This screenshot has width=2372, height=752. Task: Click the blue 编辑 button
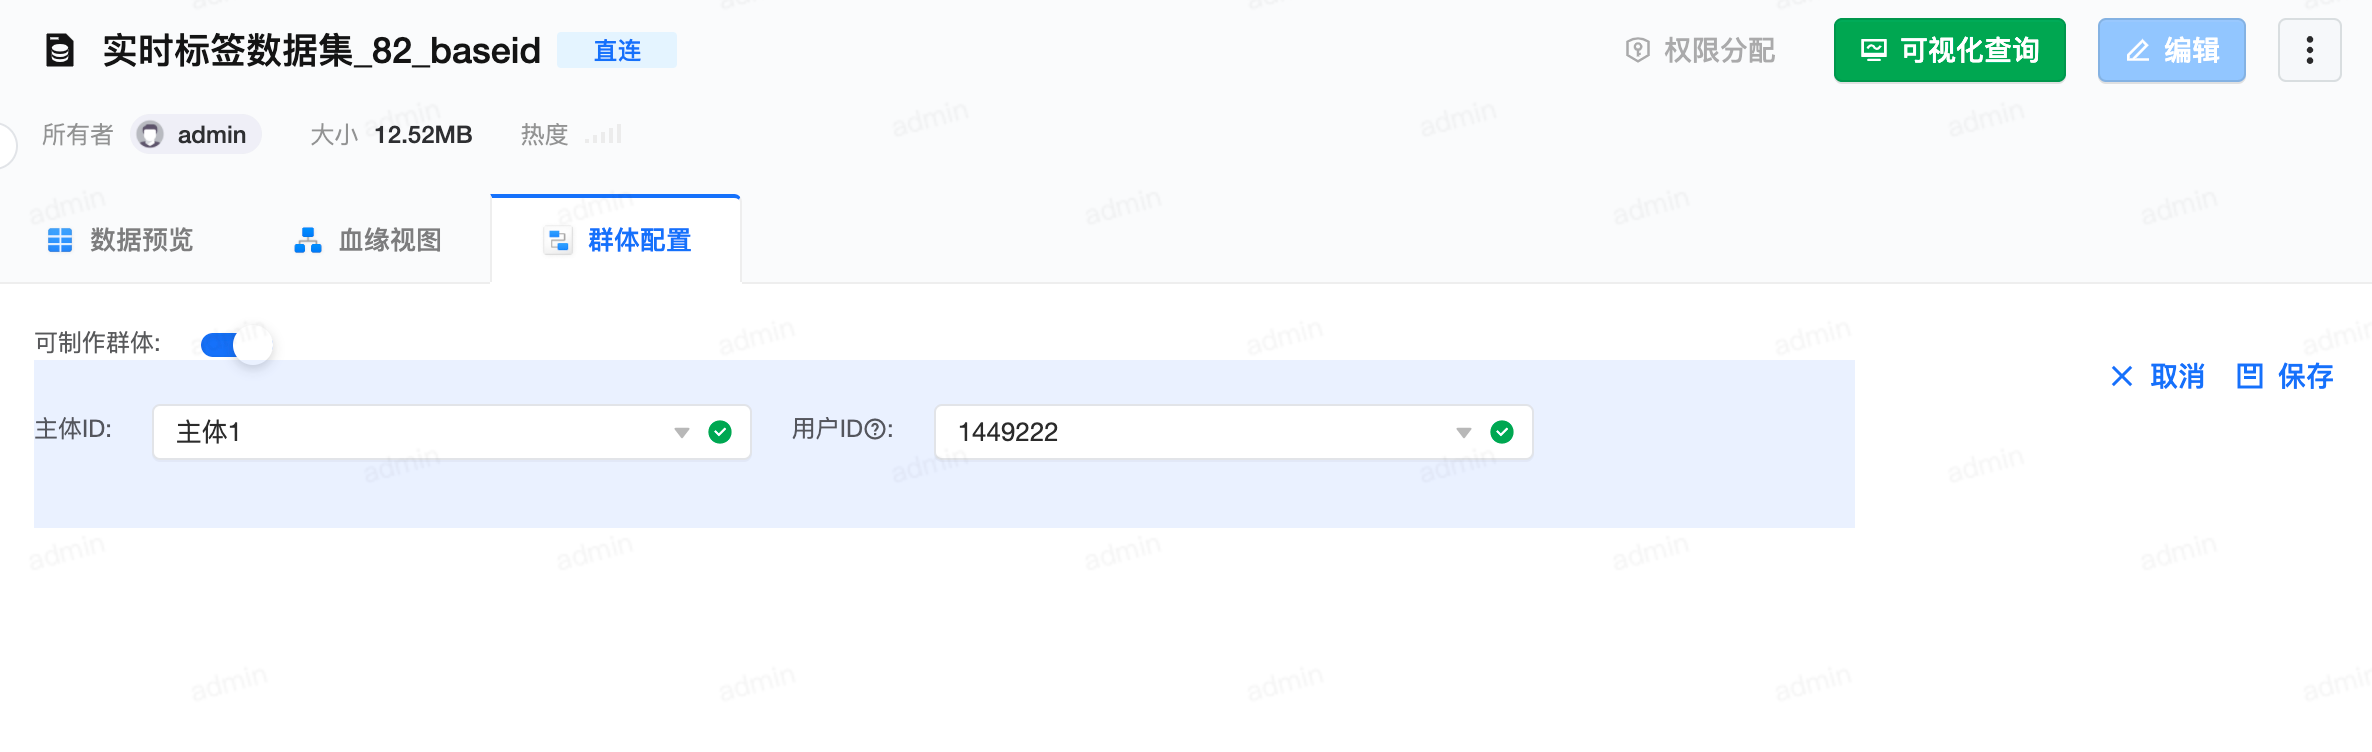(x=2172, y=50)
